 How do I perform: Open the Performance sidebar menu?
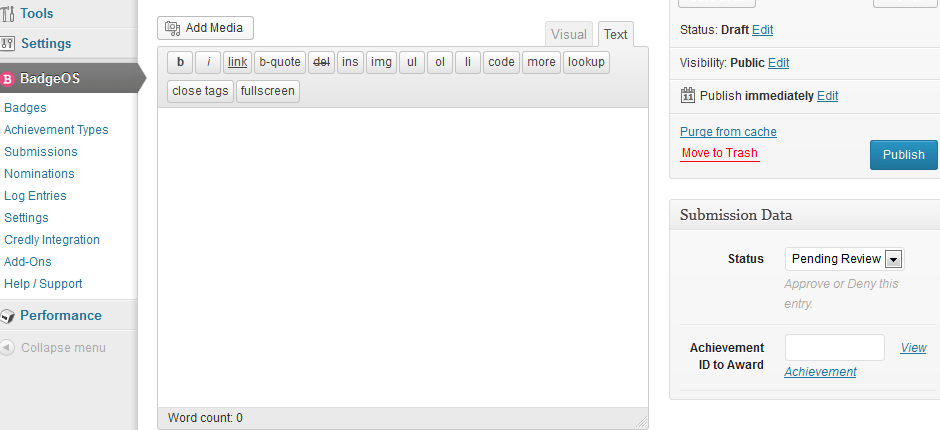[x=61, y=315]
